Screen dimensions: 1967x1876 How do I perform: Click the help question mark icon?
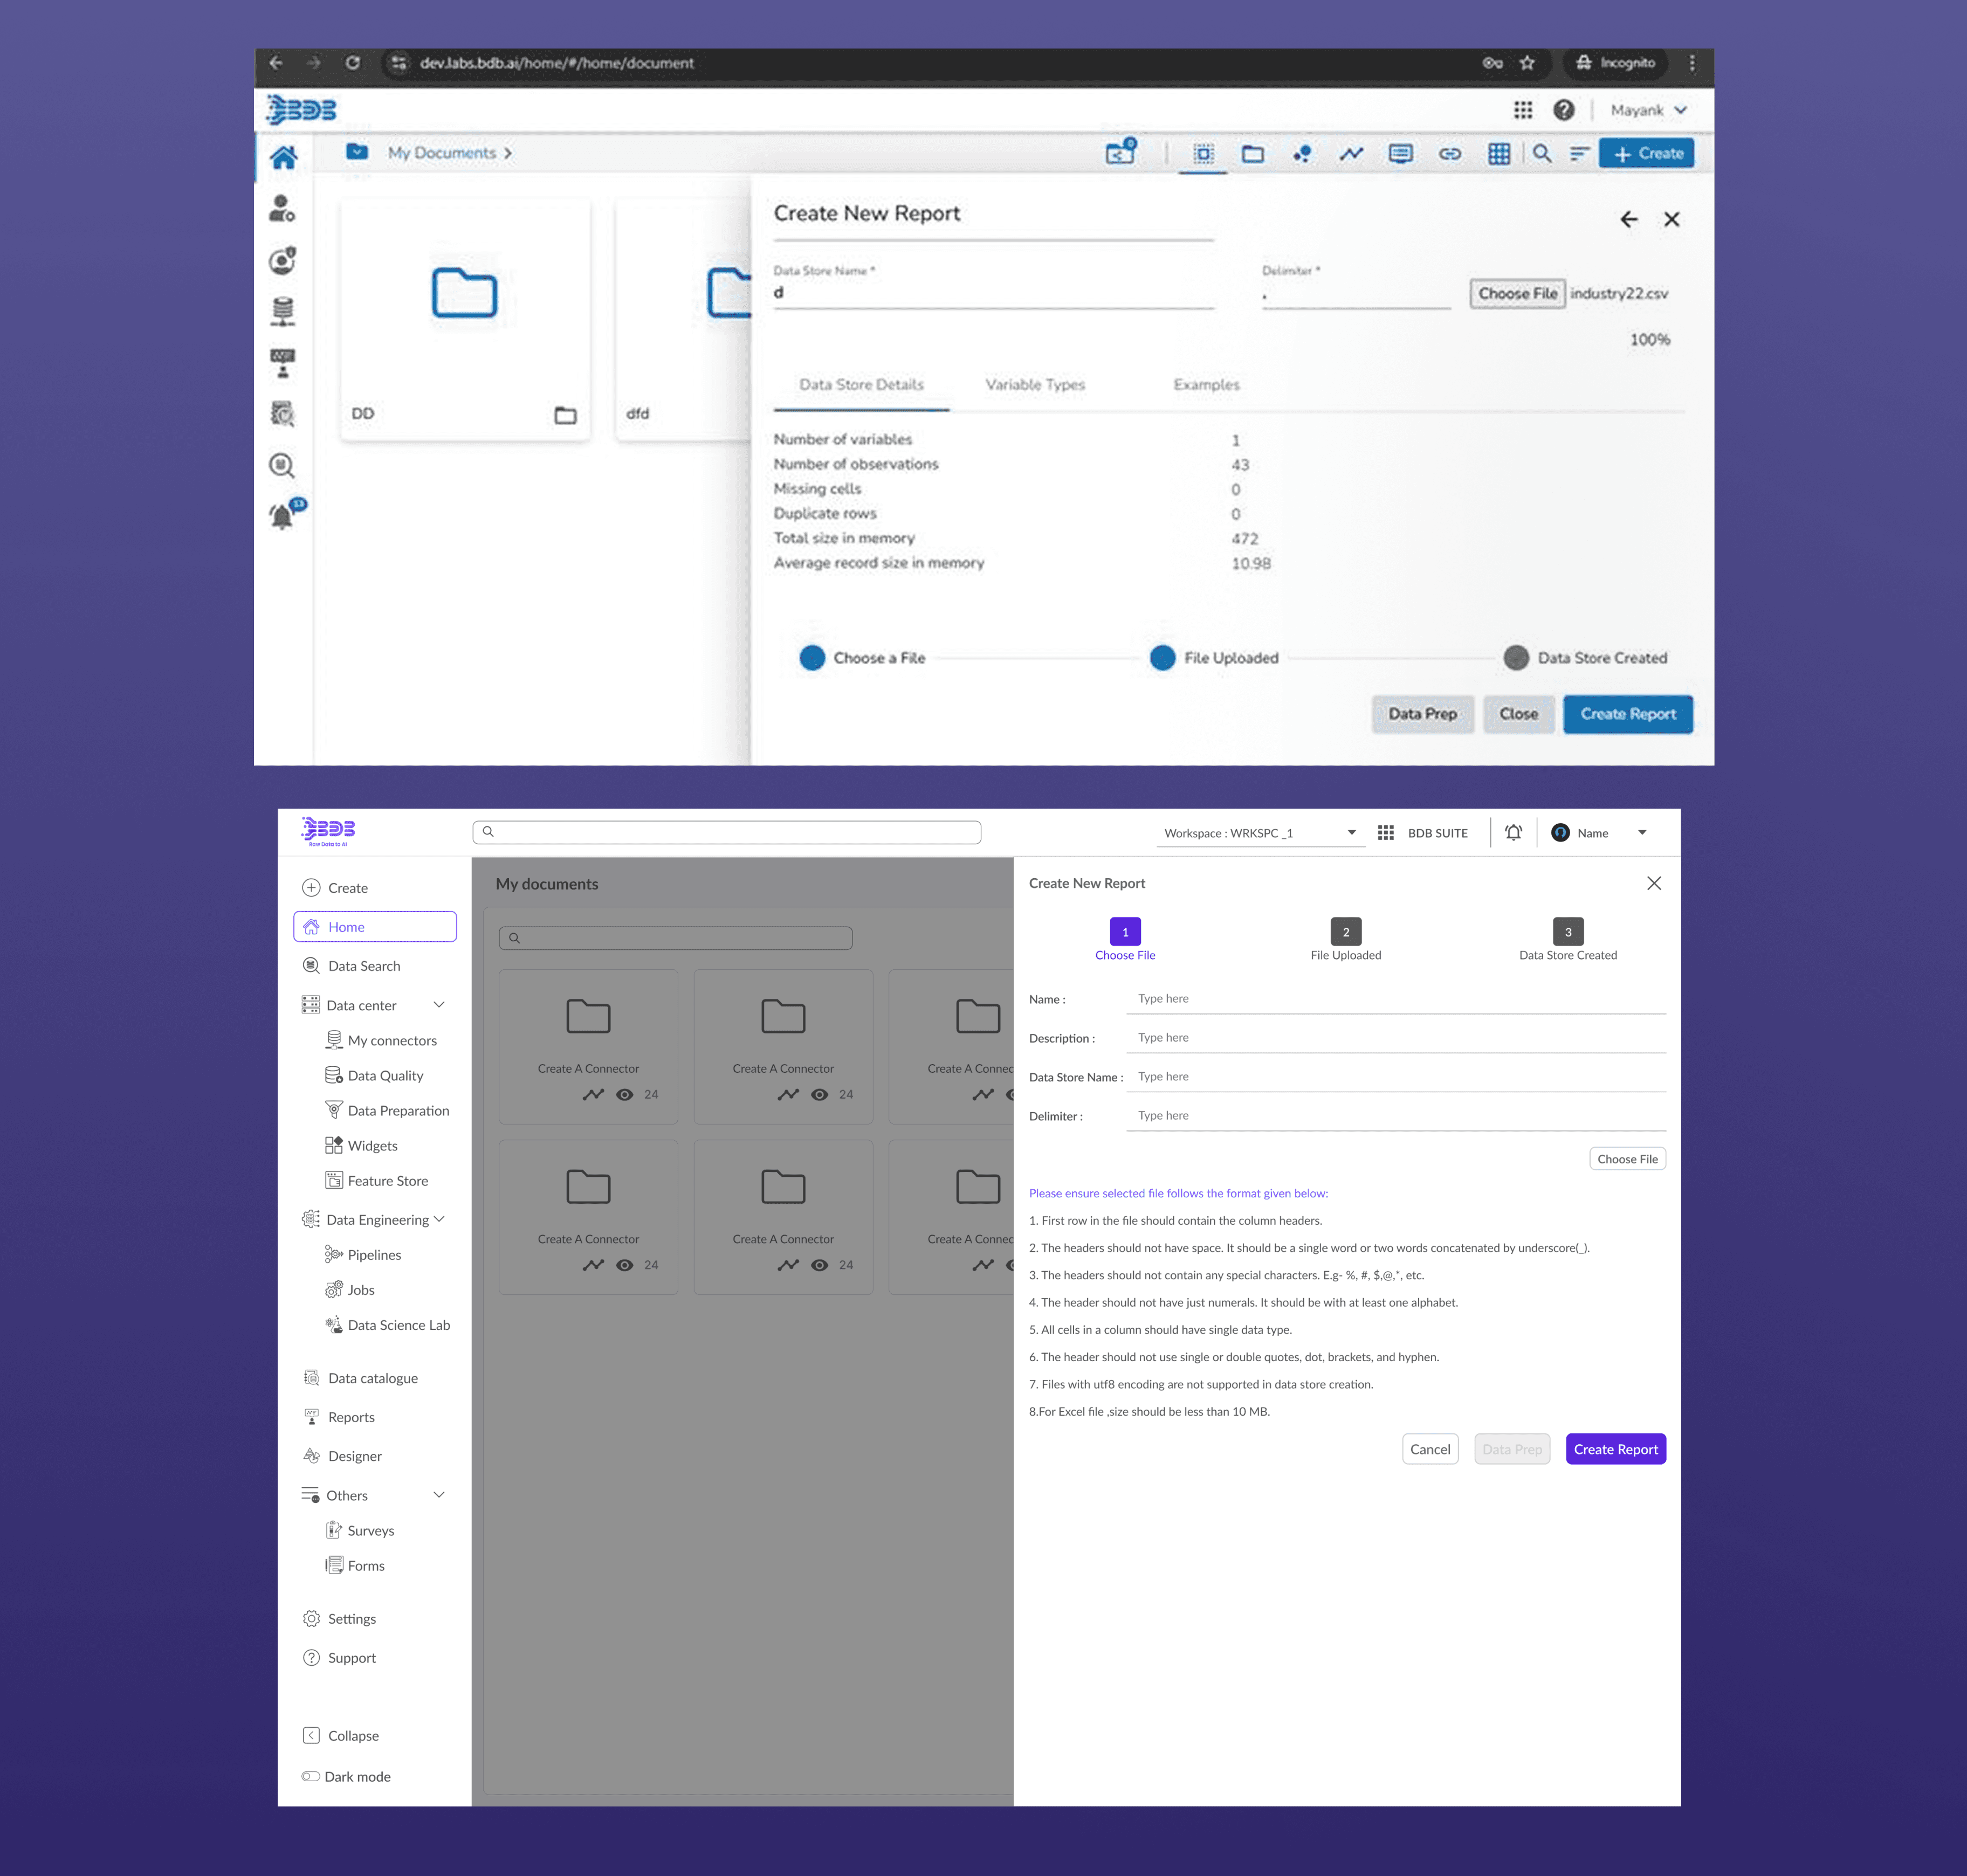pos(1563,110)
